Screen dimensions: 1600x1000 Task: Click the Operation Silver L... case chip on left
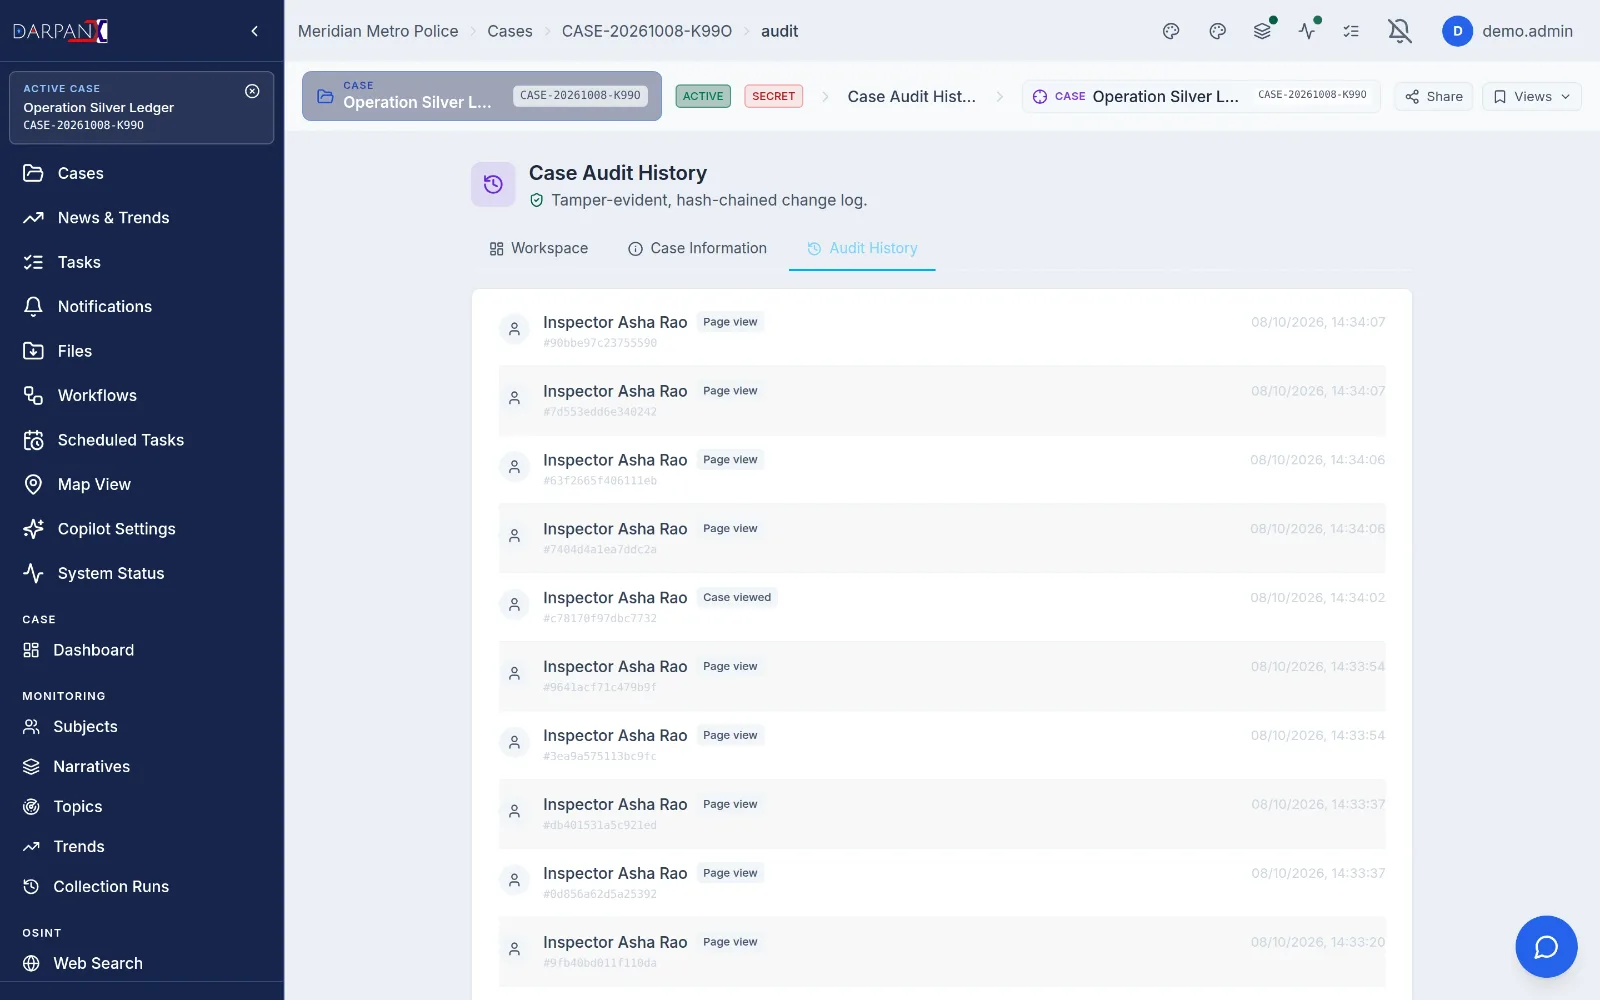pyautogui.click(x=482, y=96)
